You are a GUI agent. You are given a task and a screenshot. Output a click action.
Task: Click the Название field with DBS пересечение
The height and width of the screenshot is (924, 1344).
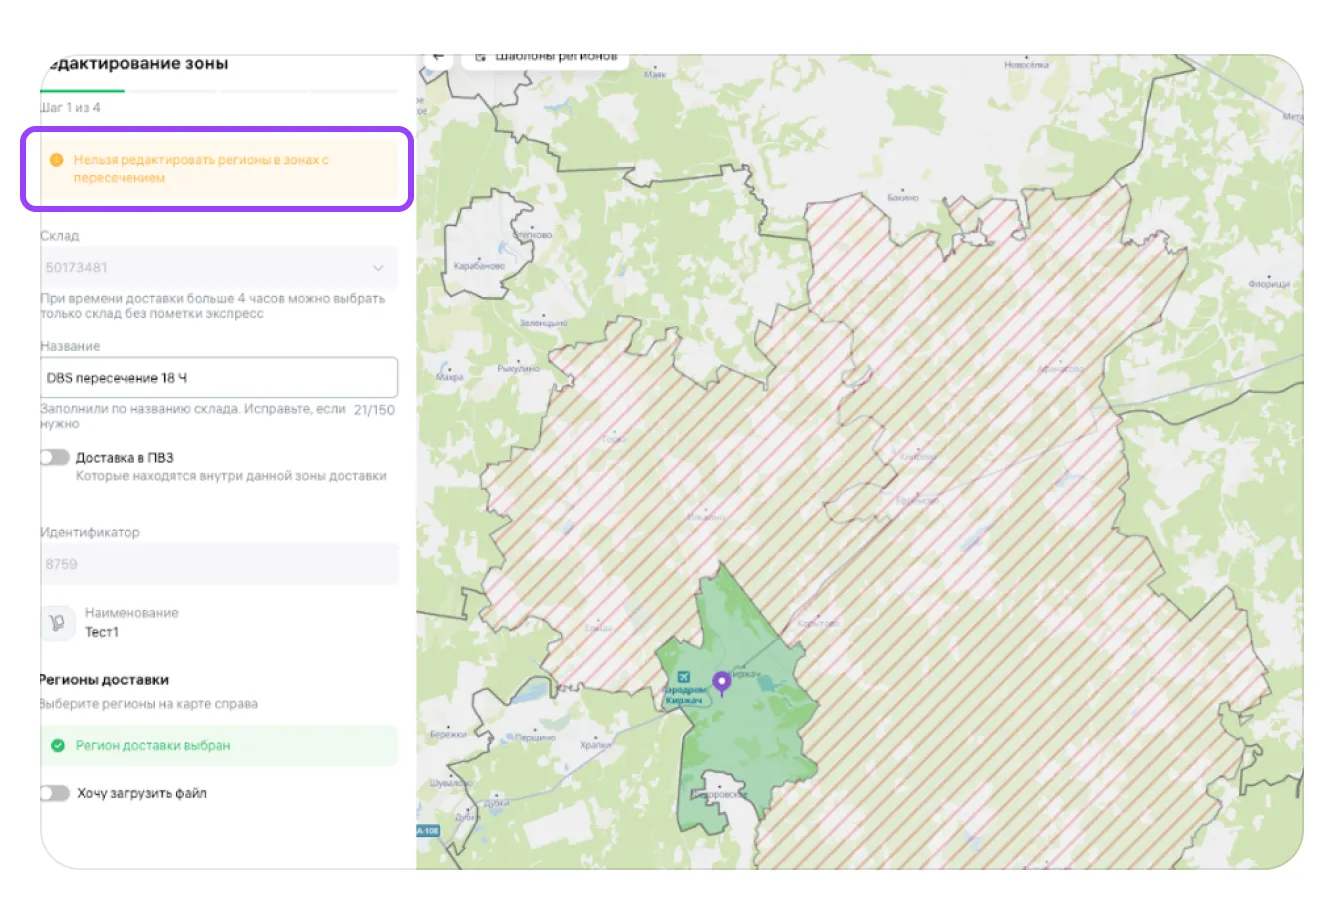click(218, 378)
